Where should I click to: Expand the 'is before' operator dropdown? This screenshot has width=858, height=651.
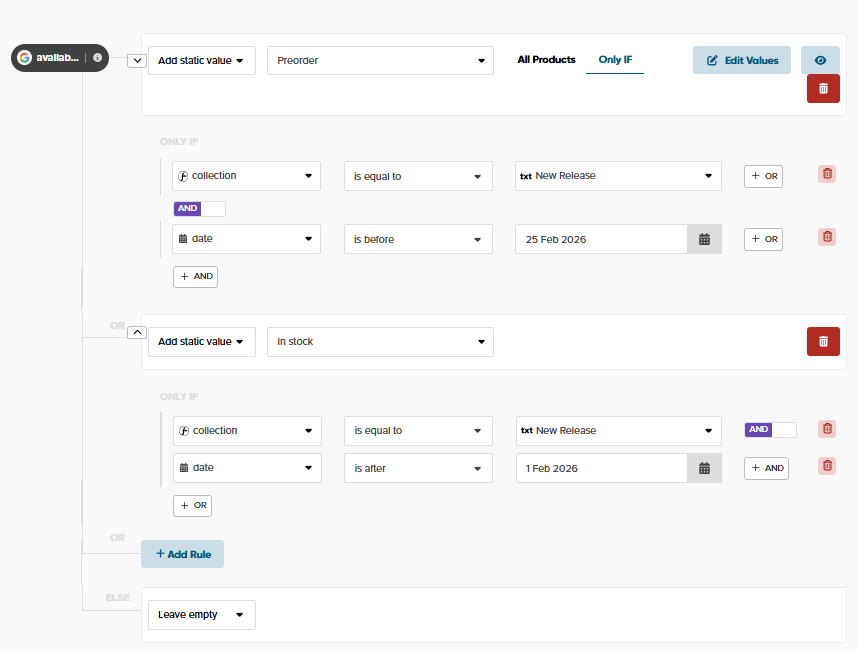coord(418,239)
